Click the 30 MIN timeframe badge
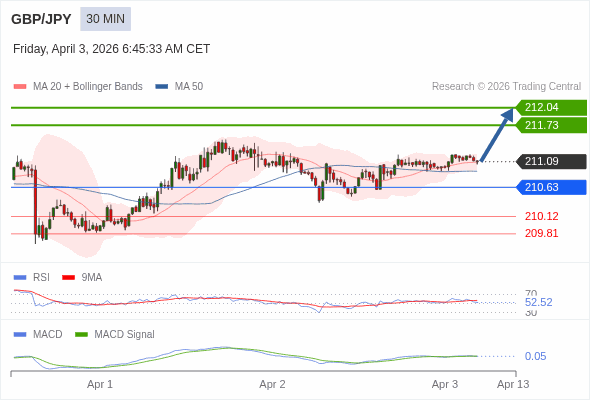This screenshot has height=400, width=590. pos(105,19)
